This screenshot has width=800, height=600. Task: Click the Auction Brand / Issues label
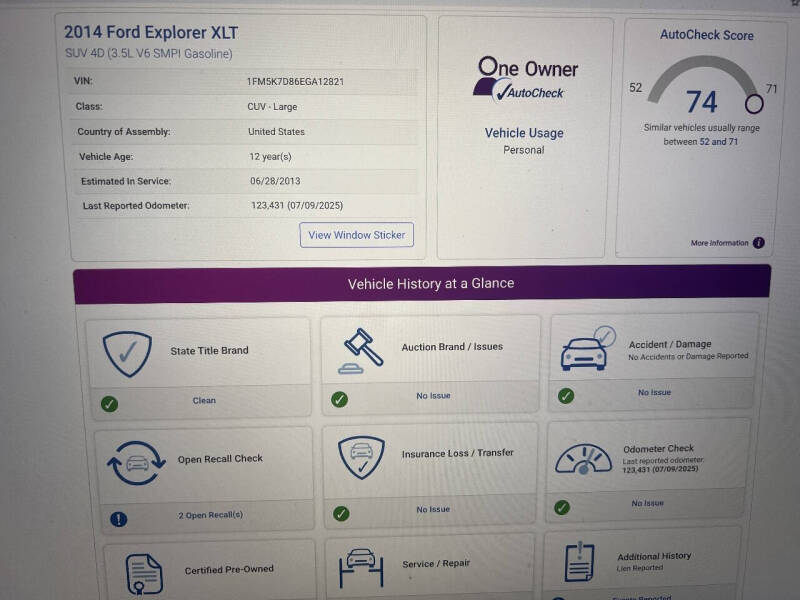click(452, 347)
